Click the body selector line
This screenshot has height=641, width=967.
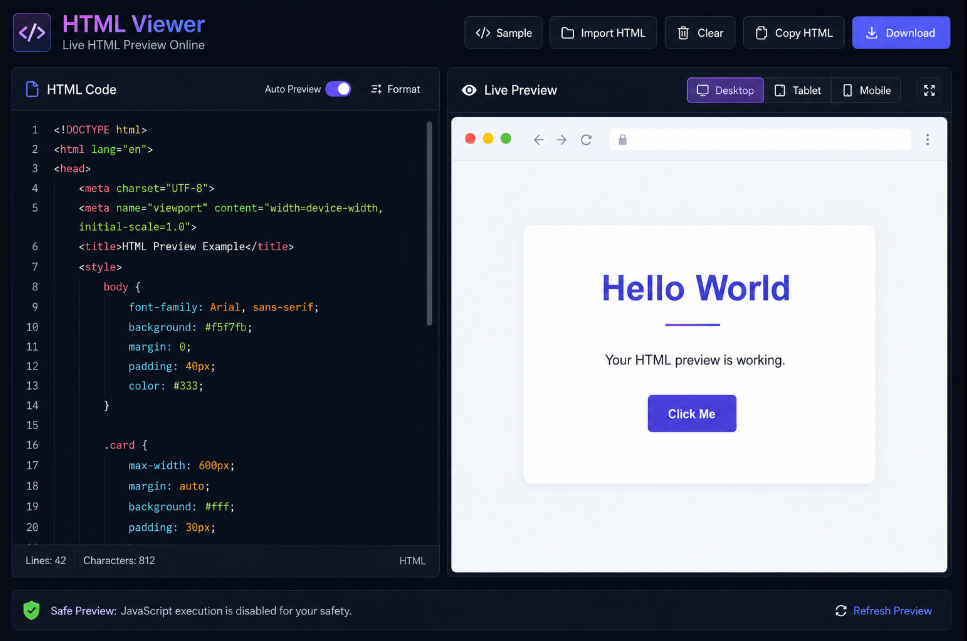(x=122, y=287)
